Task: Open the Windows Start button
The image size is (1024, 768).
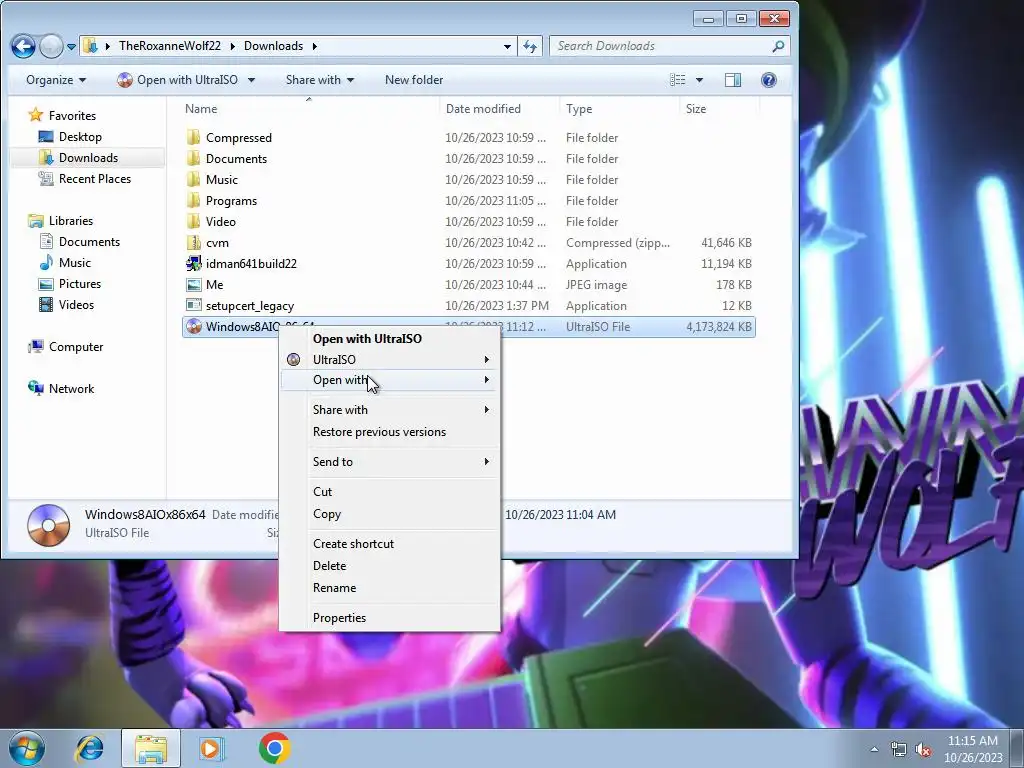Action: click(27, 748)
